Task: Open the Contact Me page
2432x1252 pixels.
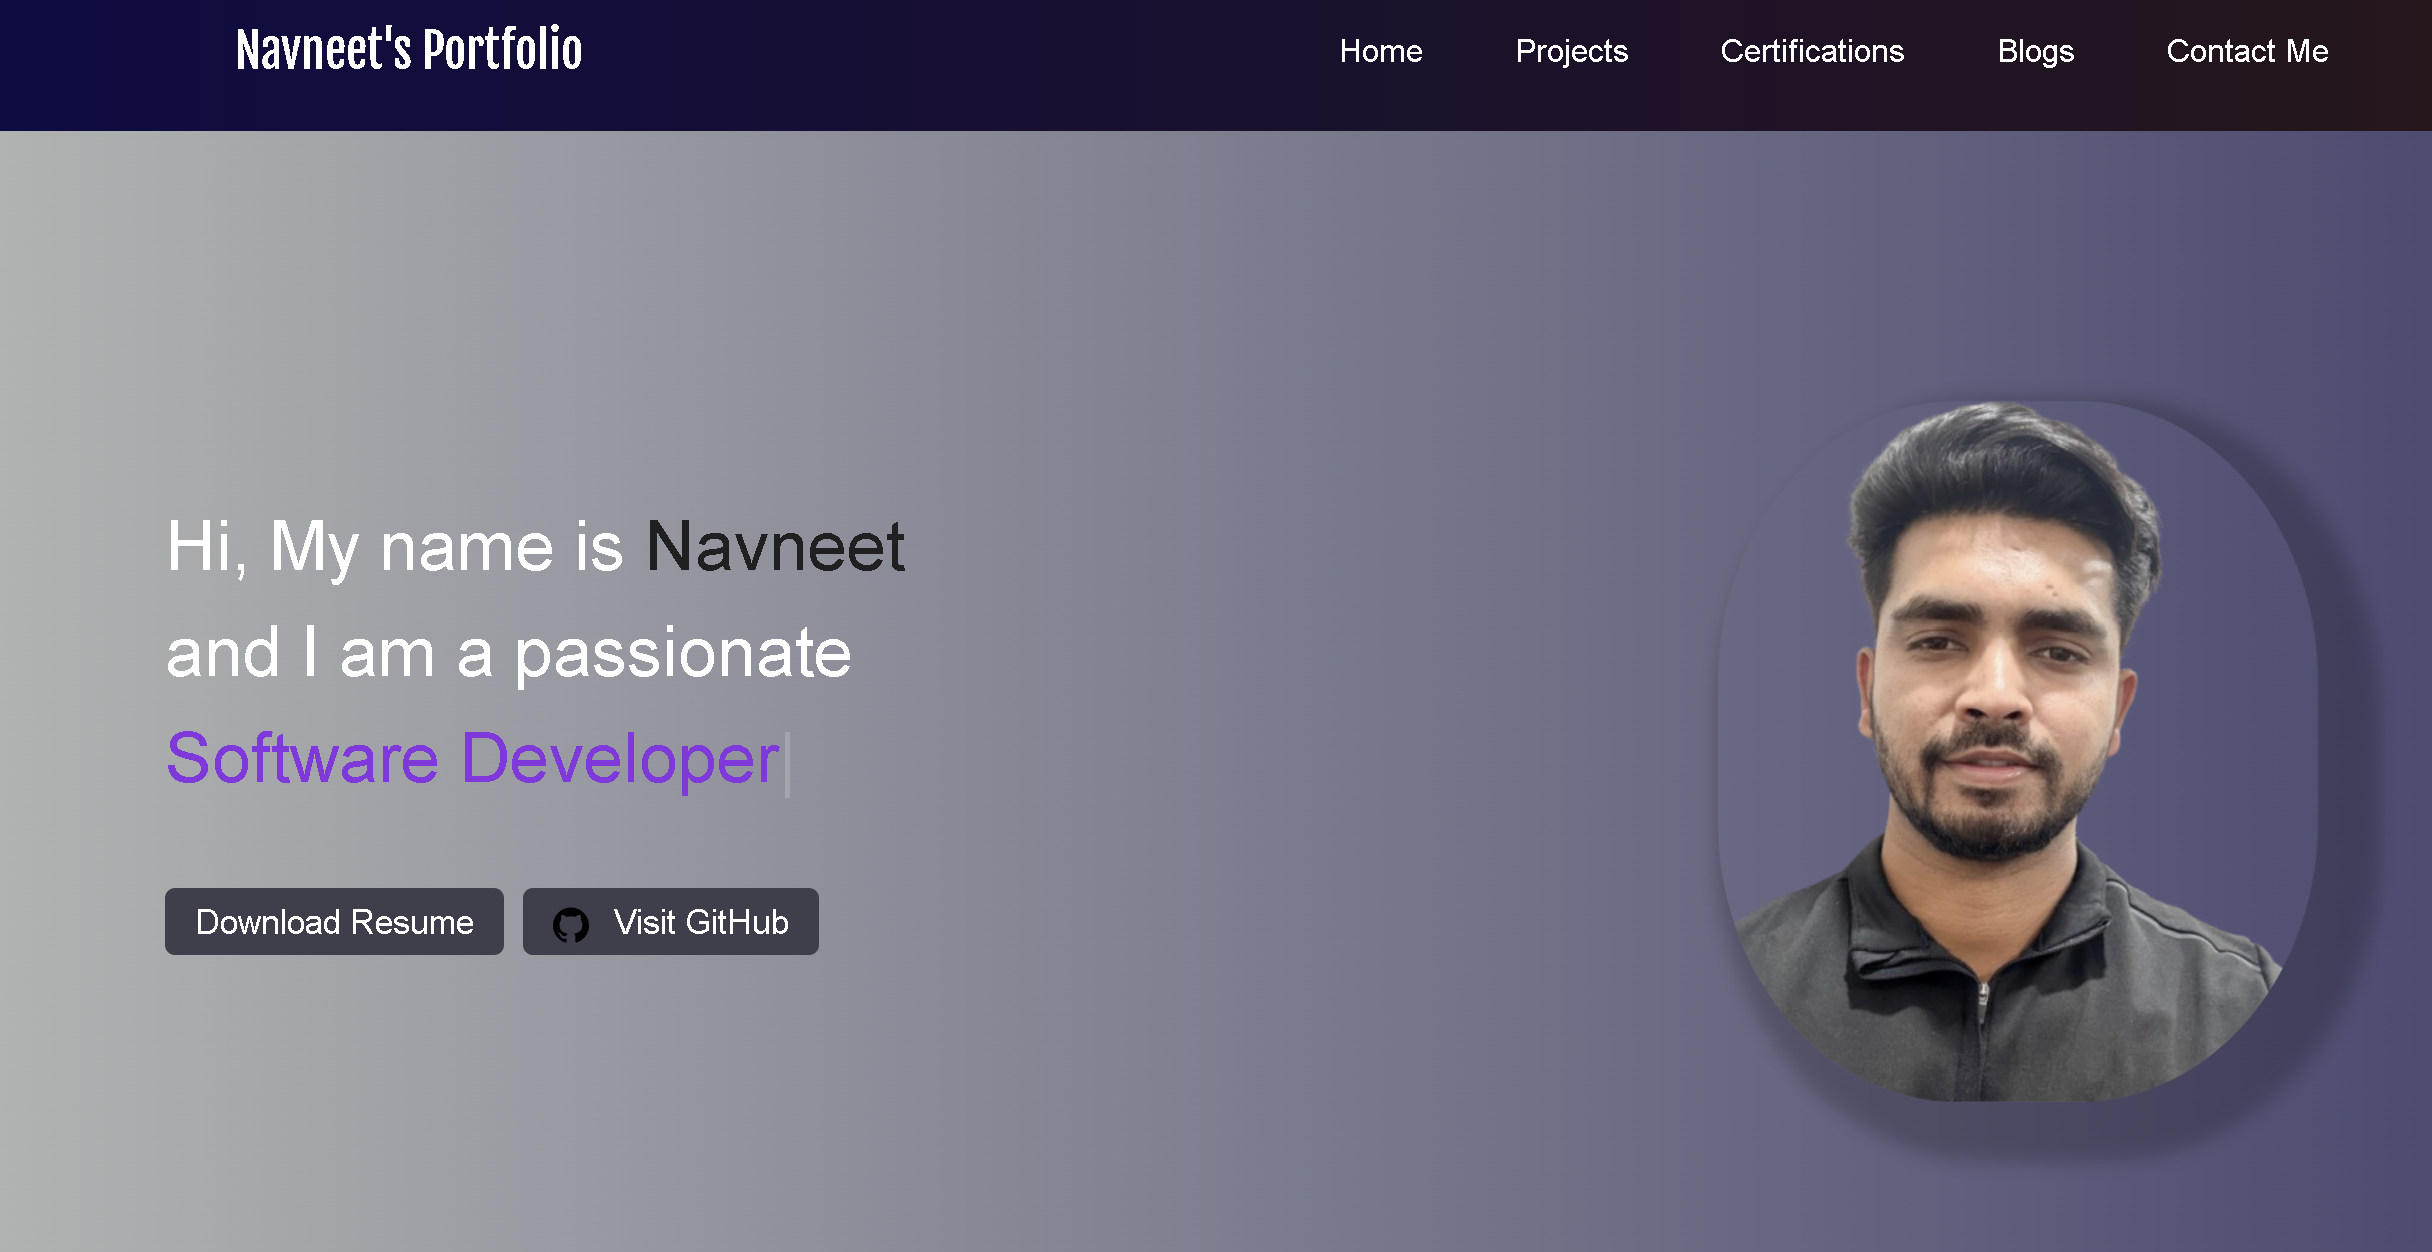Action: [2247, 51]
